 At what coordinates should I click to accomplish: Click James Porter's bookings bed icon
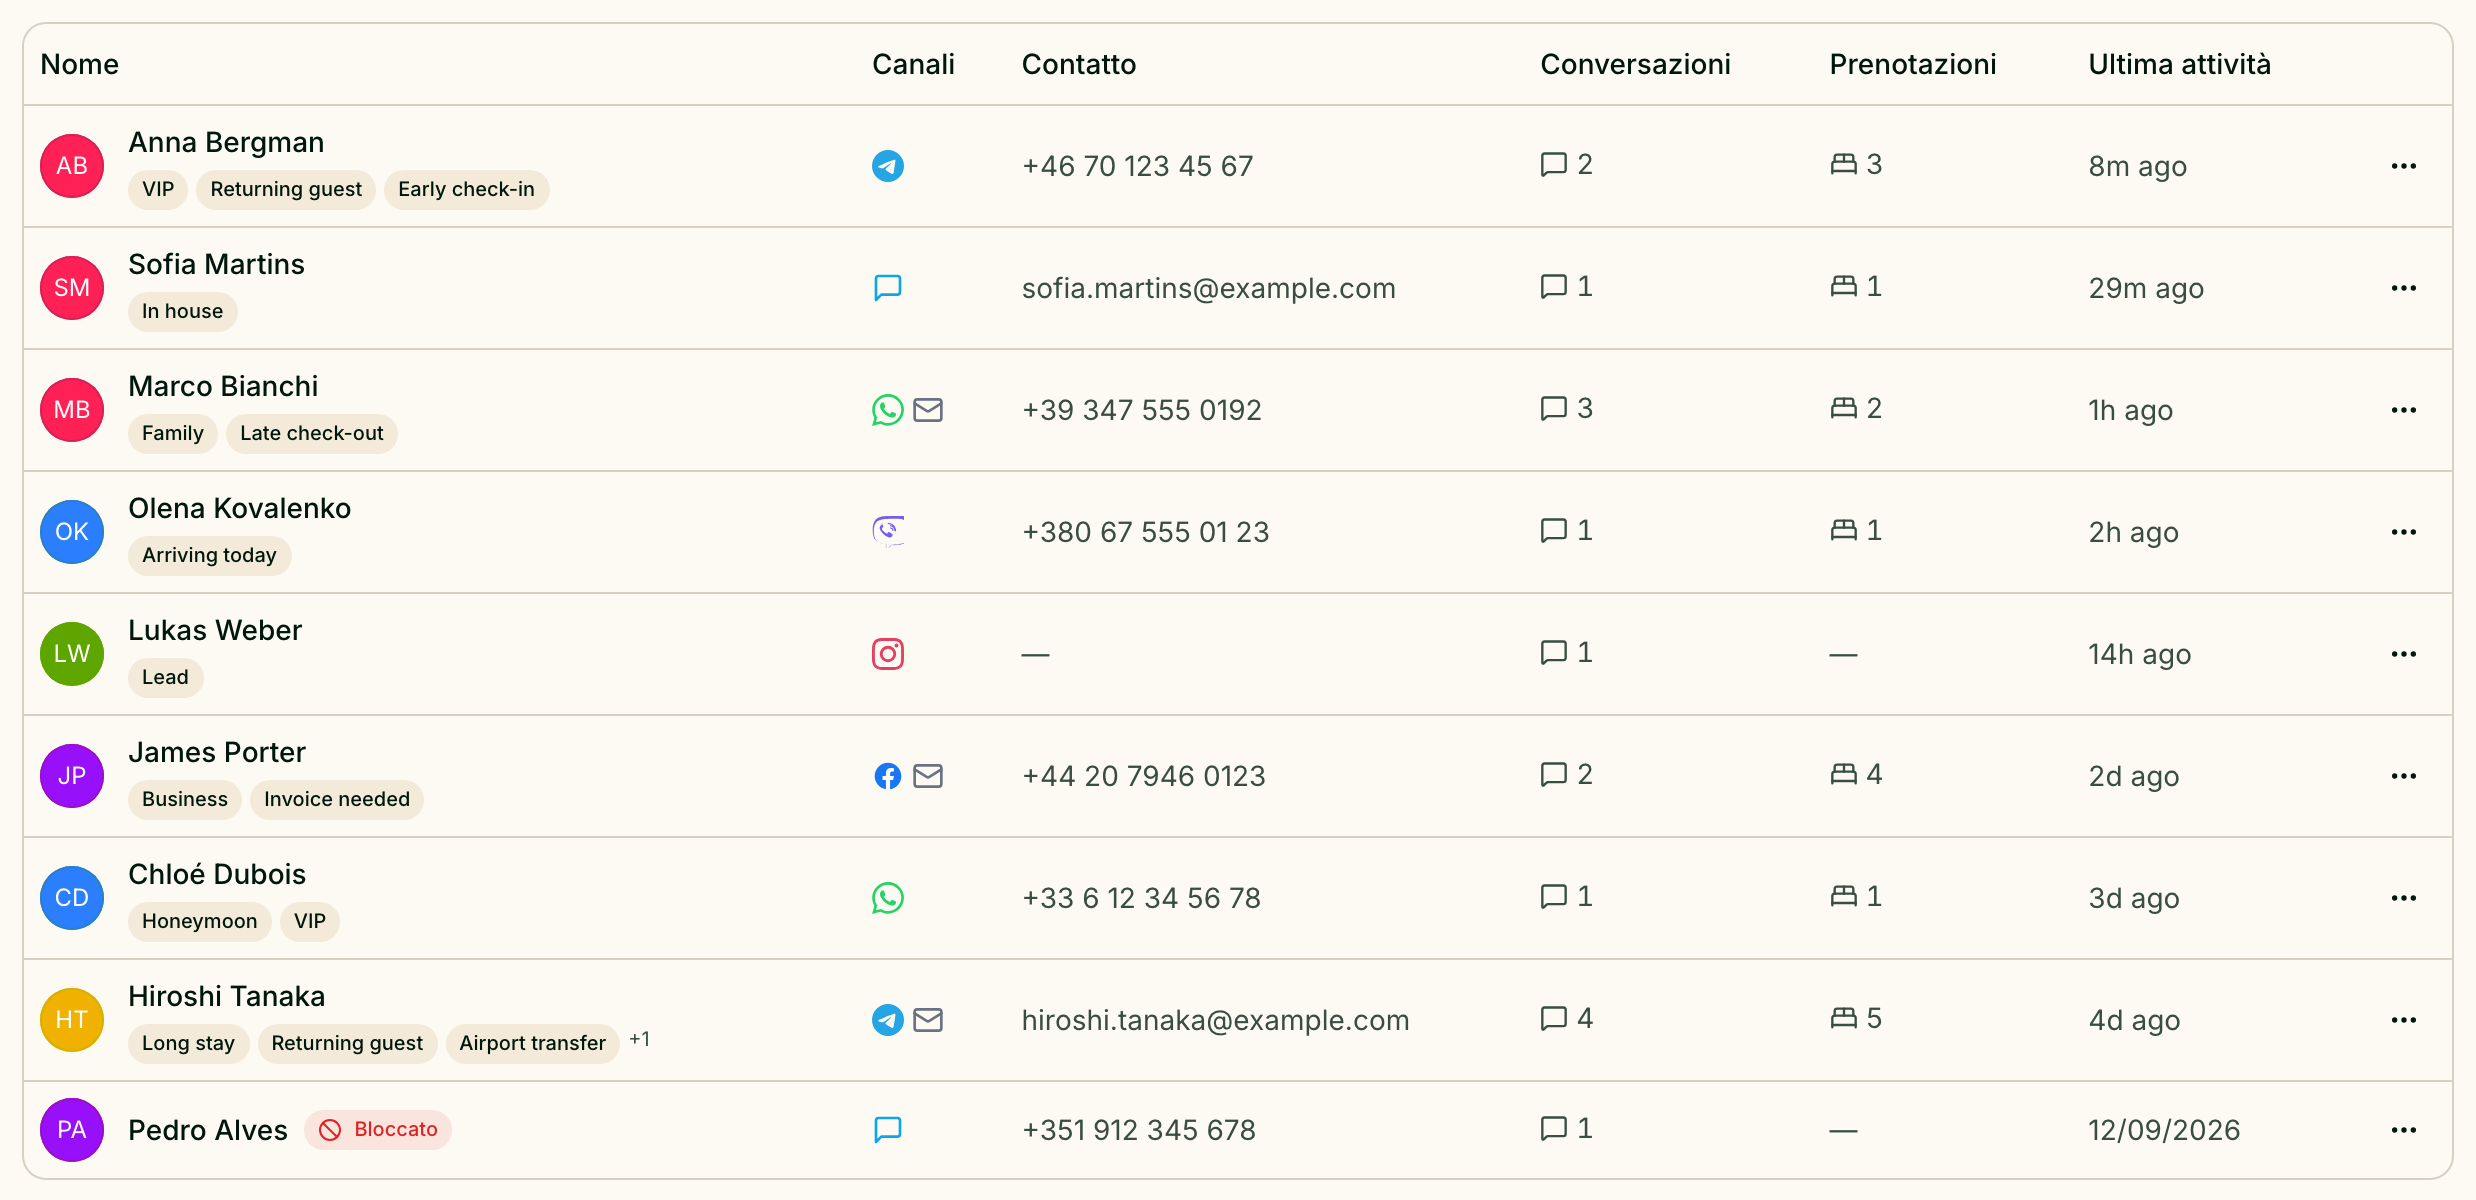(1844, 774)
